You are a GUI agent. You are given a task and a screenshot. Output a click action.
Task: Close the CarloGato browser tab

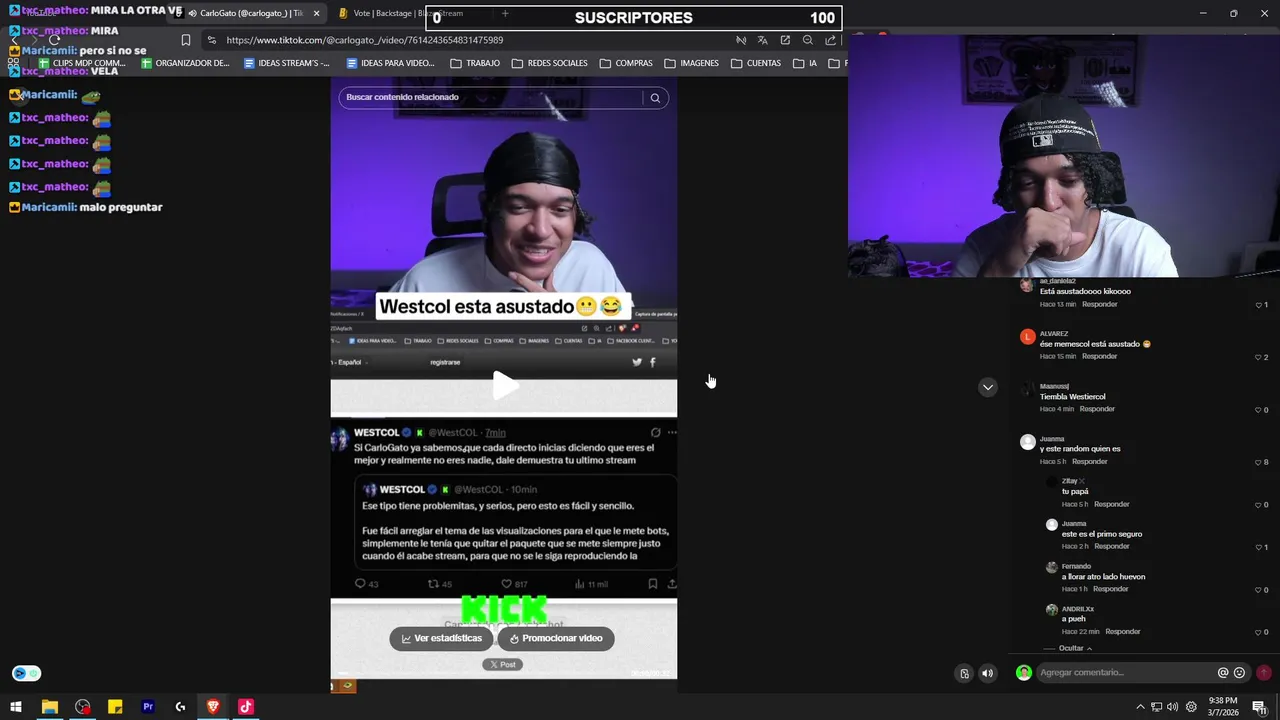[316, 13]
